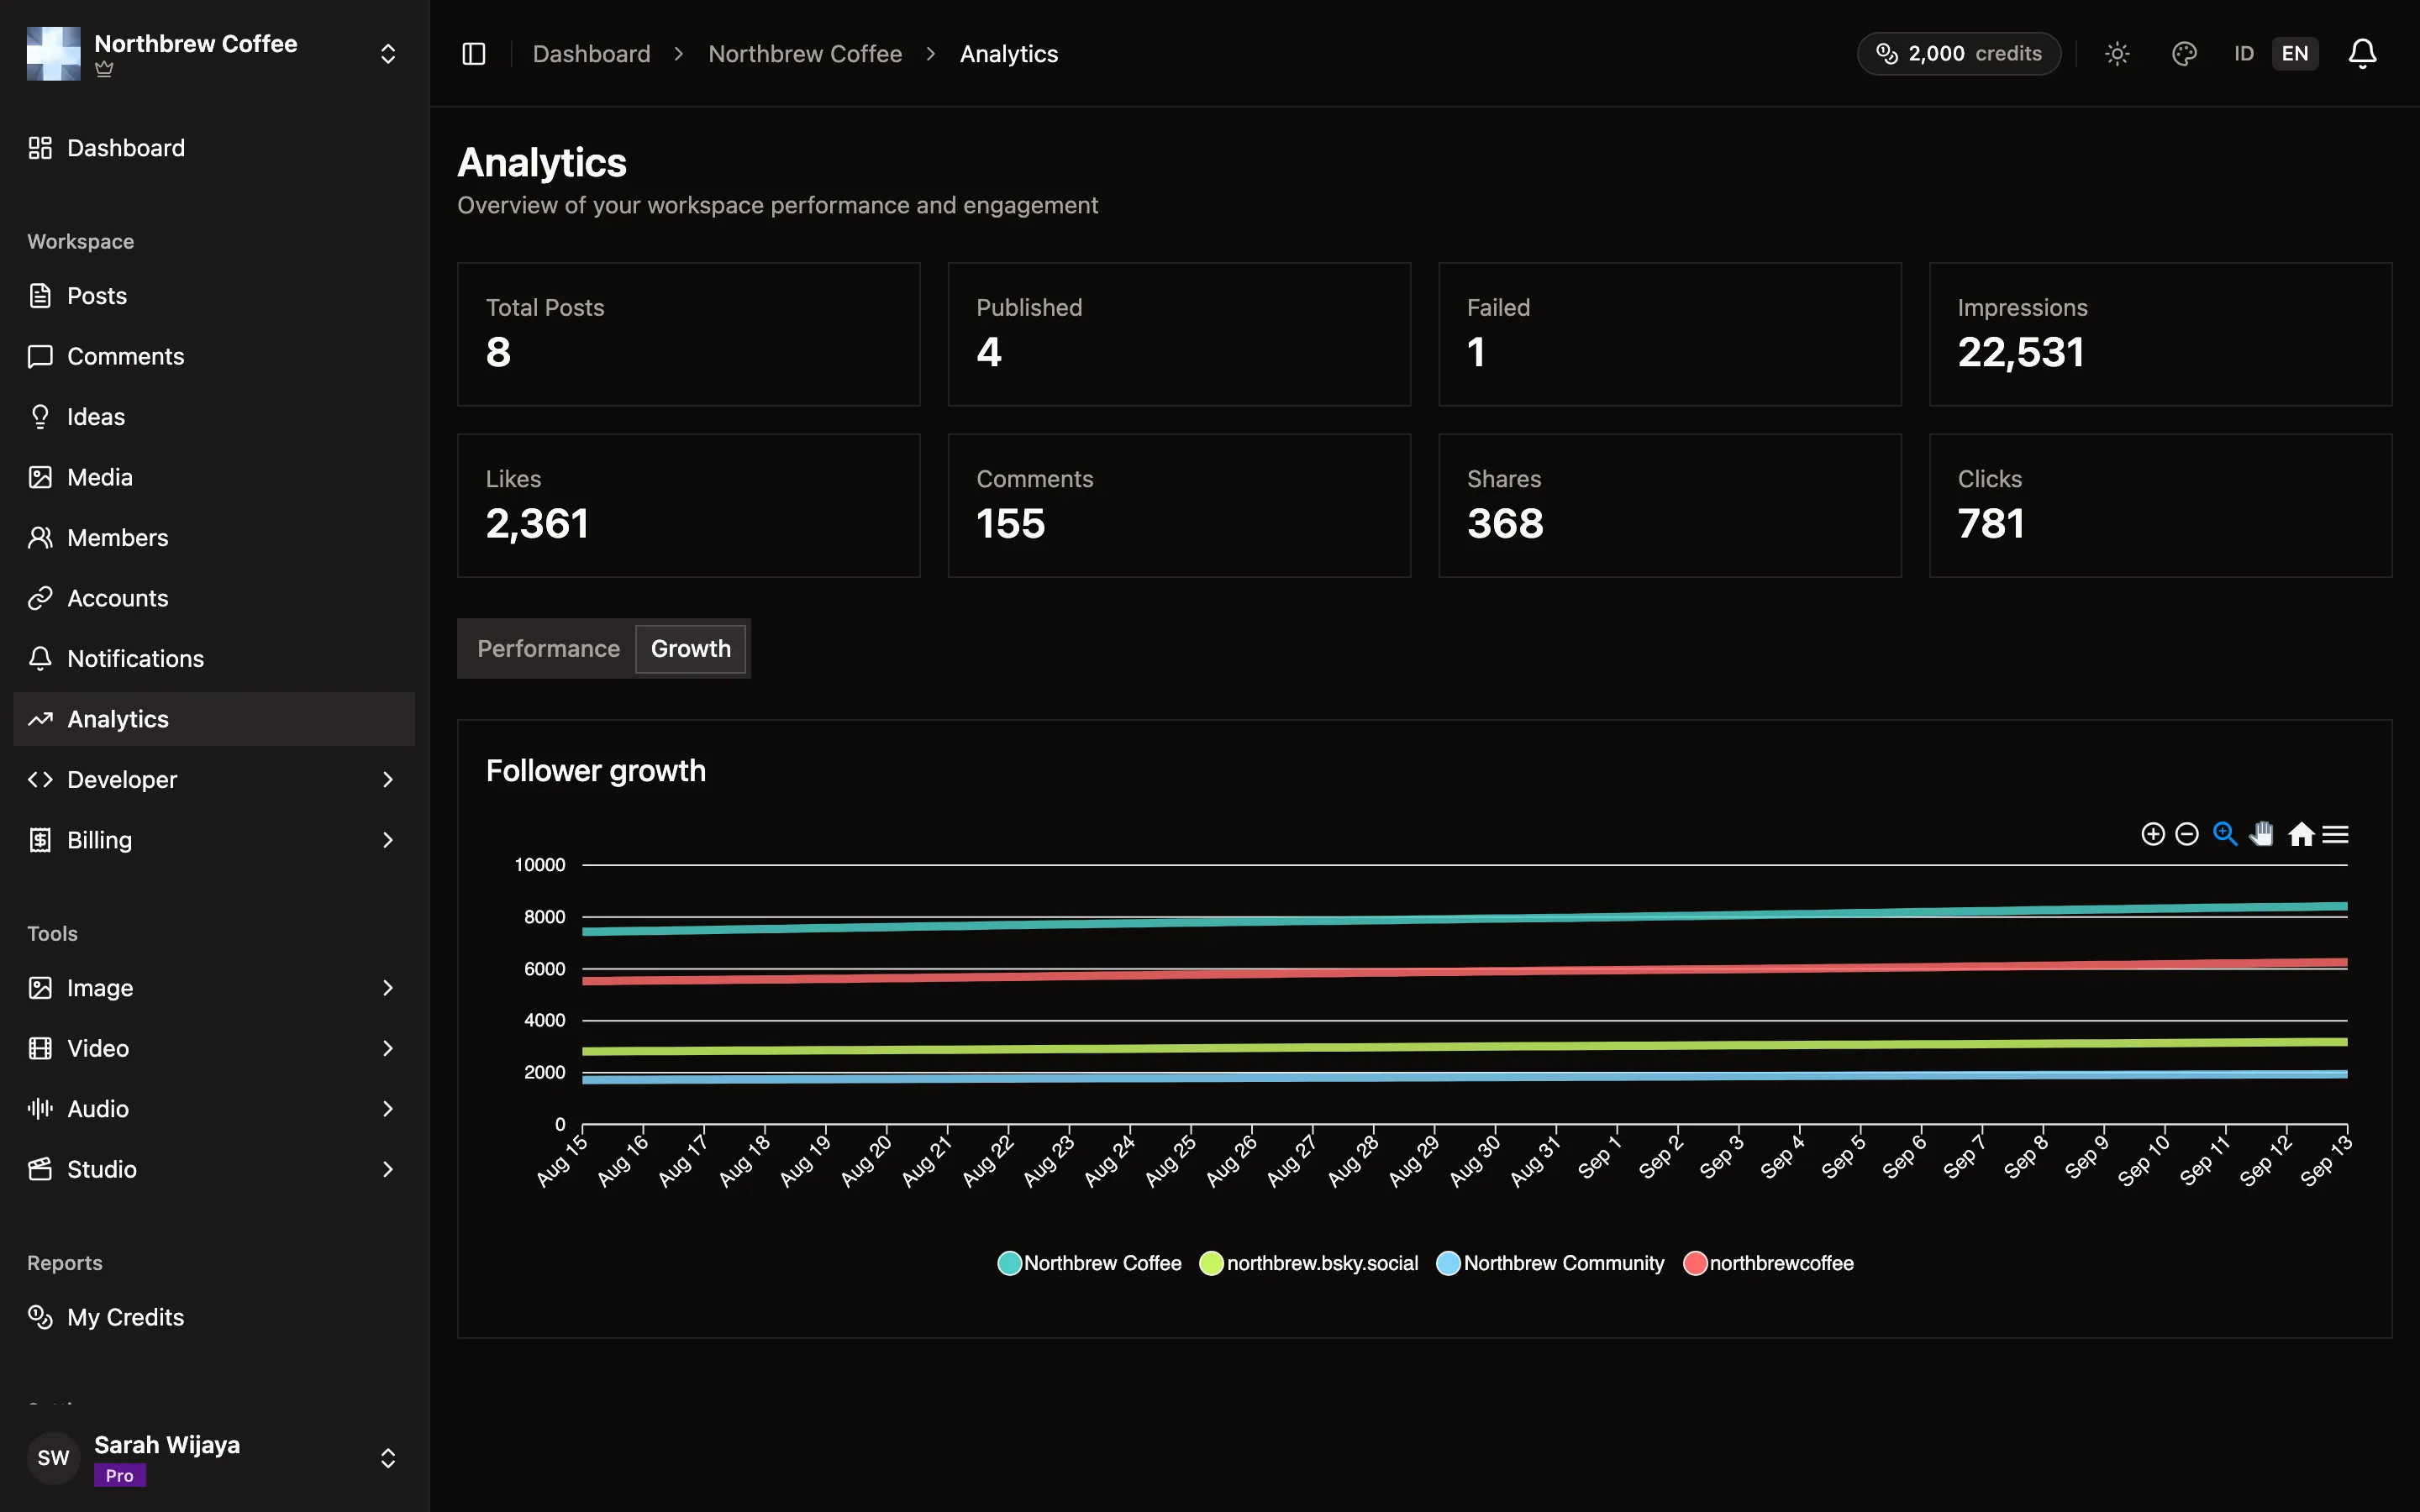Click the credits coin icon
This screenshot has width=2420, height=1512.
[1886, 54]
